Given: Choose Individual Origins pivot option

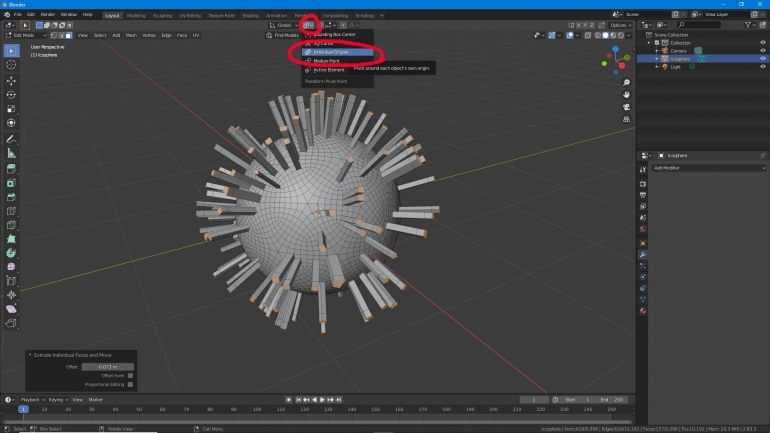Looking at the screenshot, I should [x=337, y=52].
